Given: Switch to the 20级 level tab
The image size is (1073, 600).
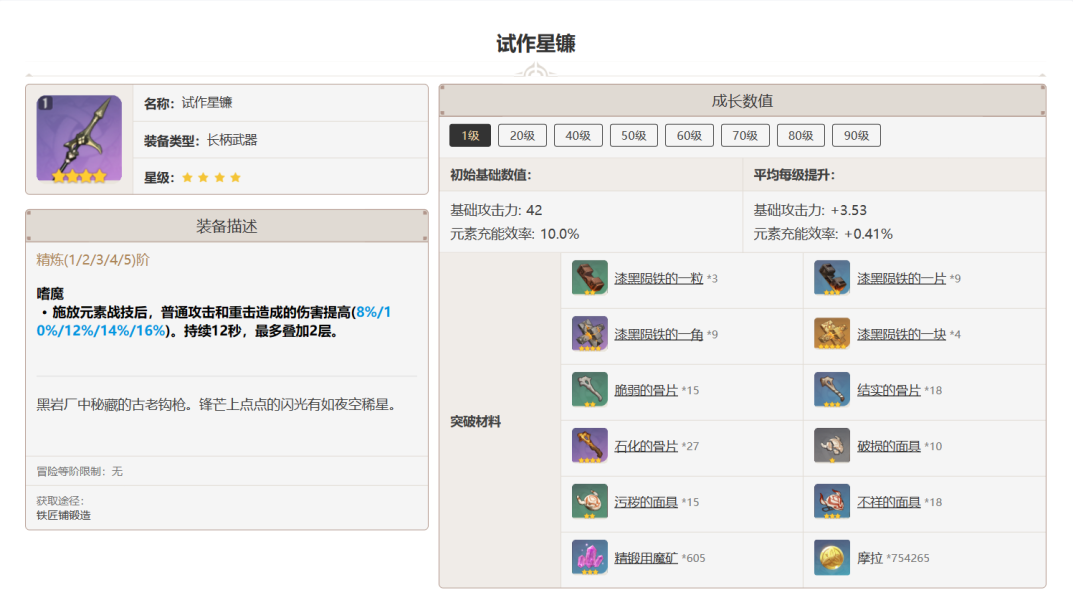Looking at the screenshot, I should [x=523, y=136].
